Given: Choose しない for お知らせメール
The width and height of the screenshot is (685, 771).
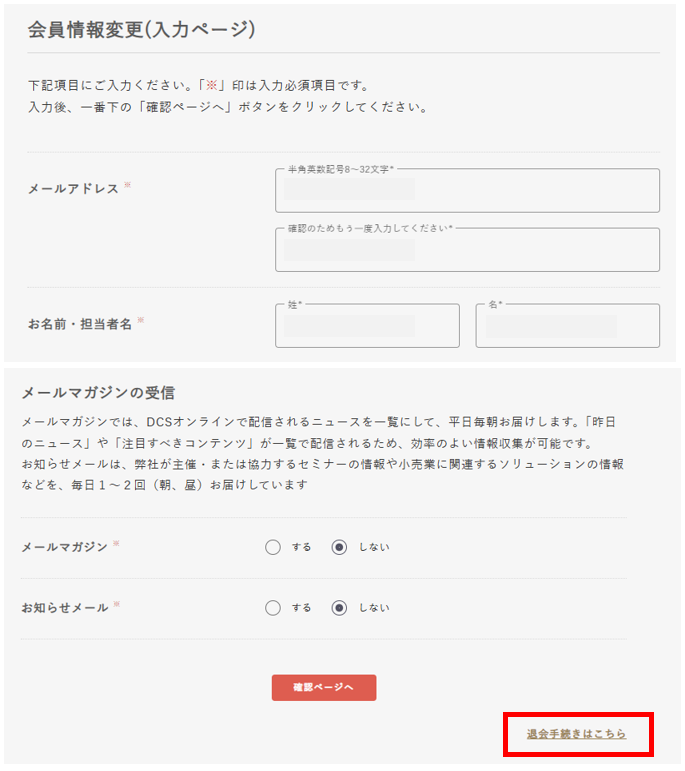Looking at the screenshot, I should tap(340, 607).
